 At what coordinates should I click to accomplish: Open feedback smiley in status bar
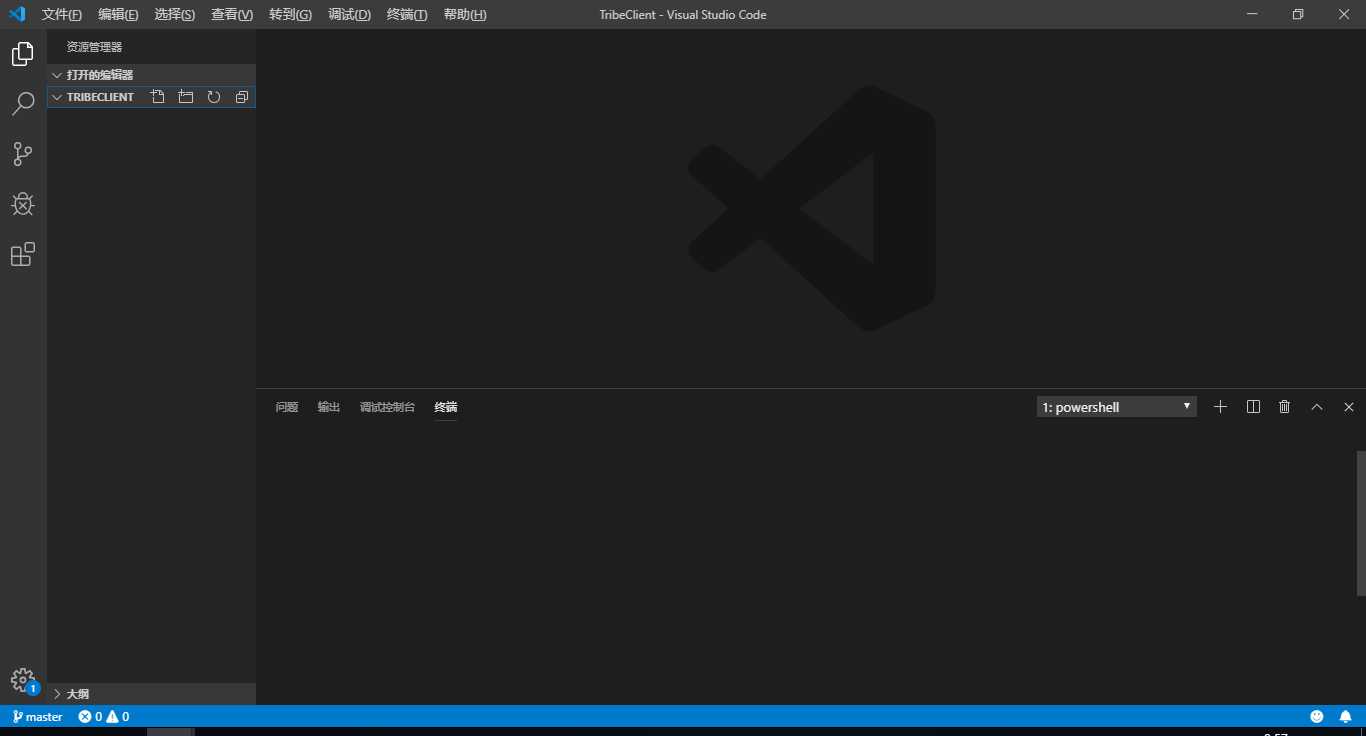click(1317, 716)
